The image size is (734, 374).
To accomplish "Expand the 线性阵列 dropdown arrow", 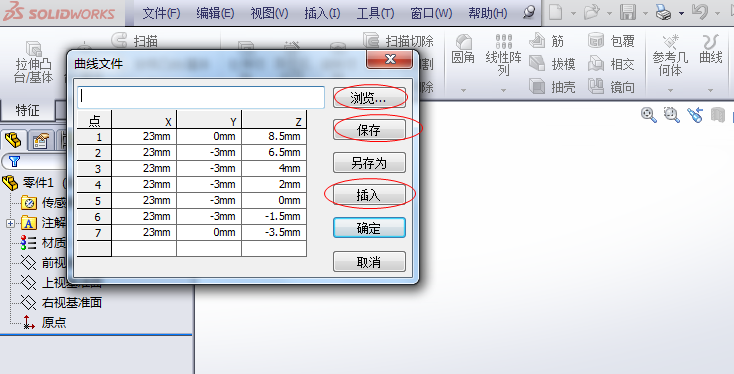I will (503, 90).
